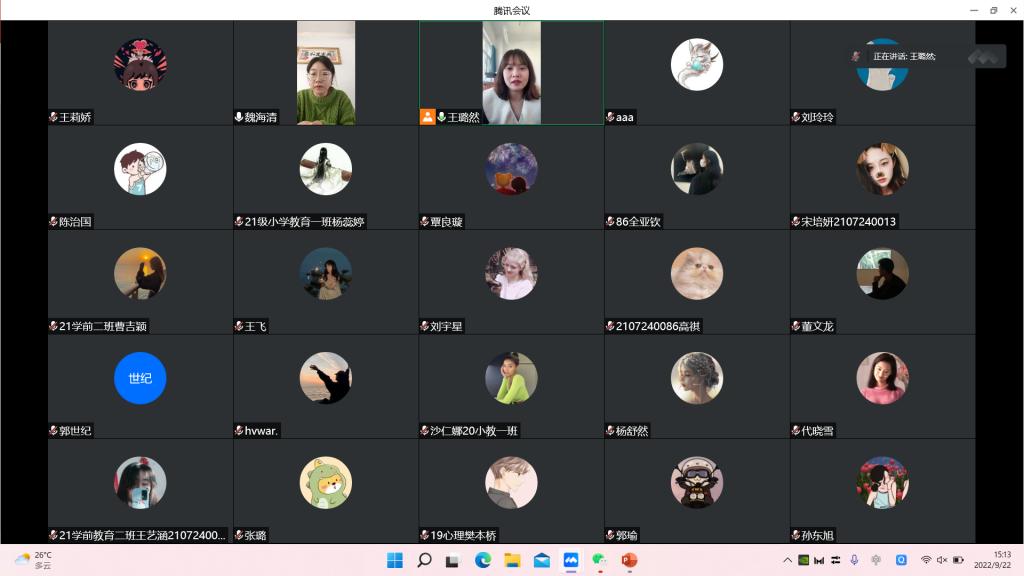Open PowerPoint from the taskbar
This screenshot has width=1024, height=576.
pyautogui.click(x=629, y=560)
